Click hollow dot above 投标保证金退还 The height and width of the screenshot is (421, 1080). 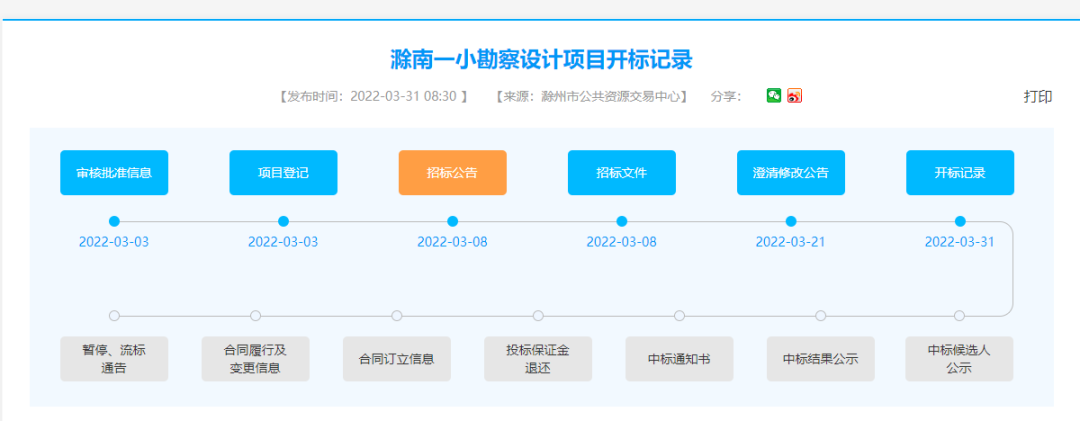click(538, 316)
